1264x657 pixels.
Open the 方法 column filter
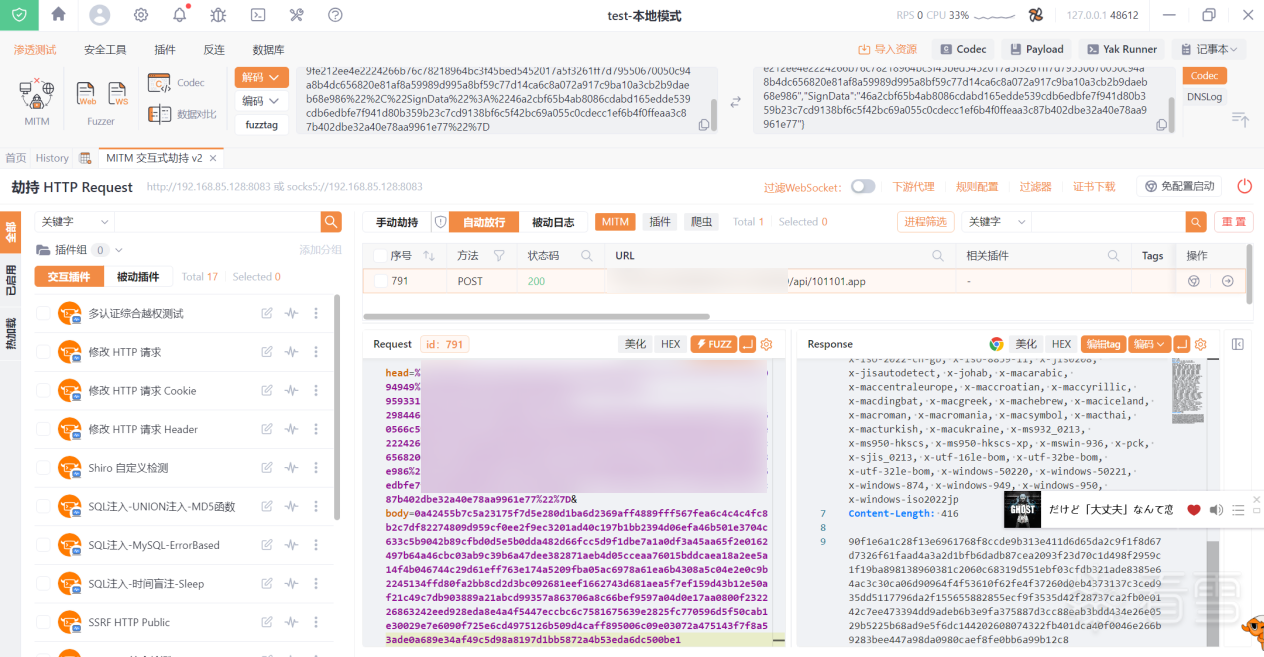[x=499, y=255]
